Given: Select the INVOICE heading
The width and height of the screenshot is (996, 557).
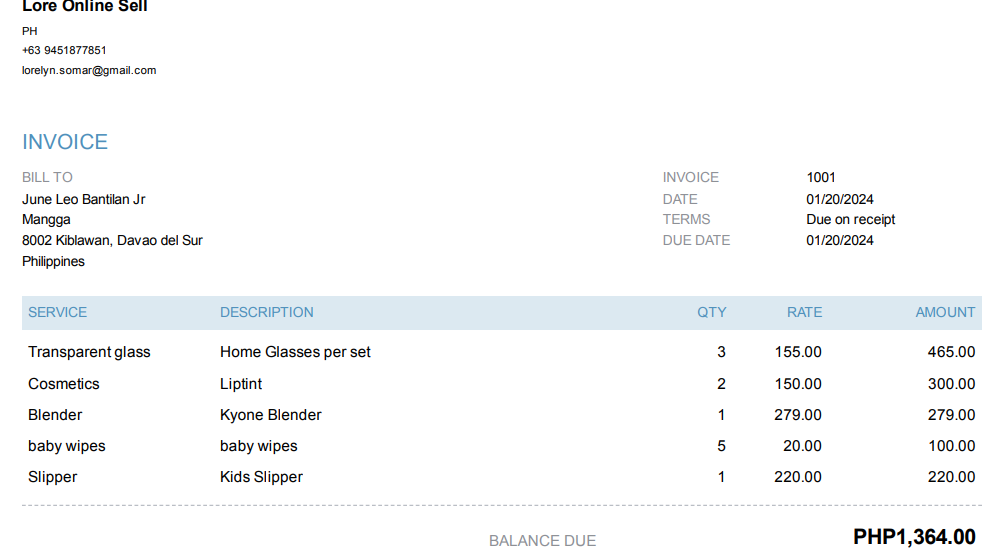Looking at the screenshot, I should coord(65,142).
